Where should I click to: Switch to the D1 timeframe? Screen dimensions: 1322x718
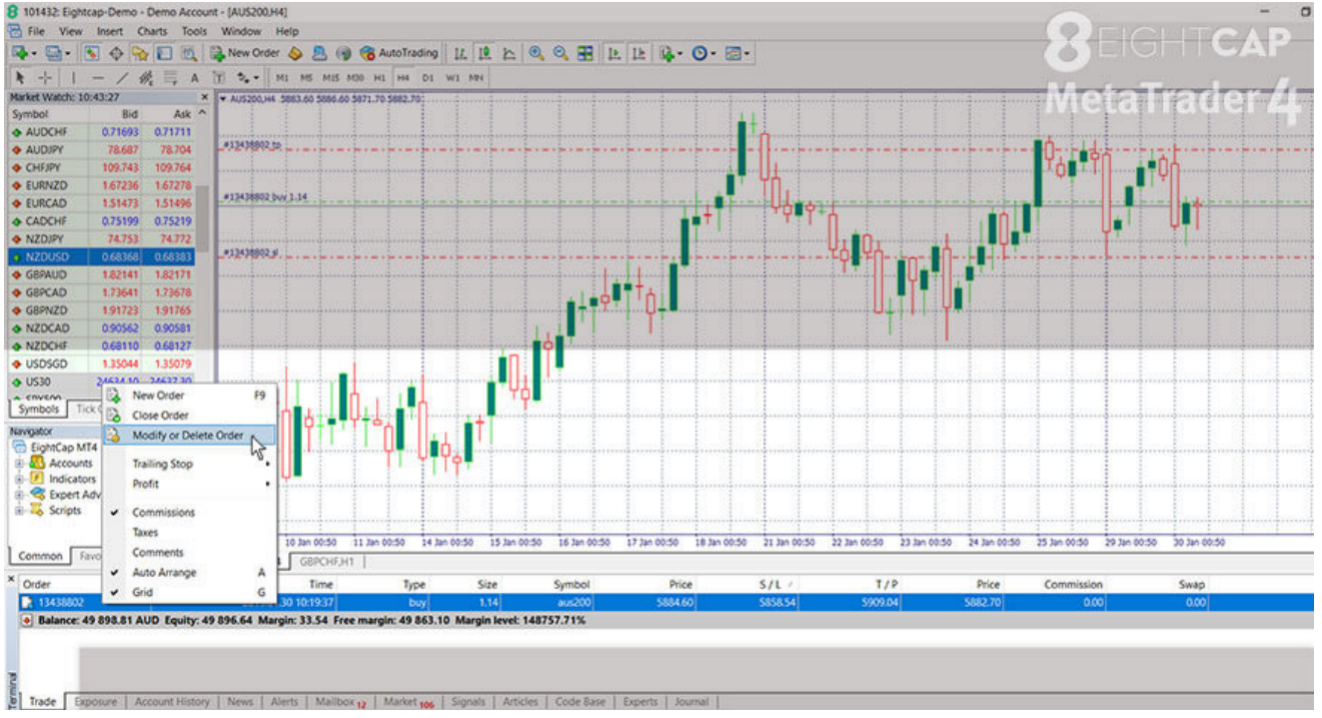coord(428,77)
